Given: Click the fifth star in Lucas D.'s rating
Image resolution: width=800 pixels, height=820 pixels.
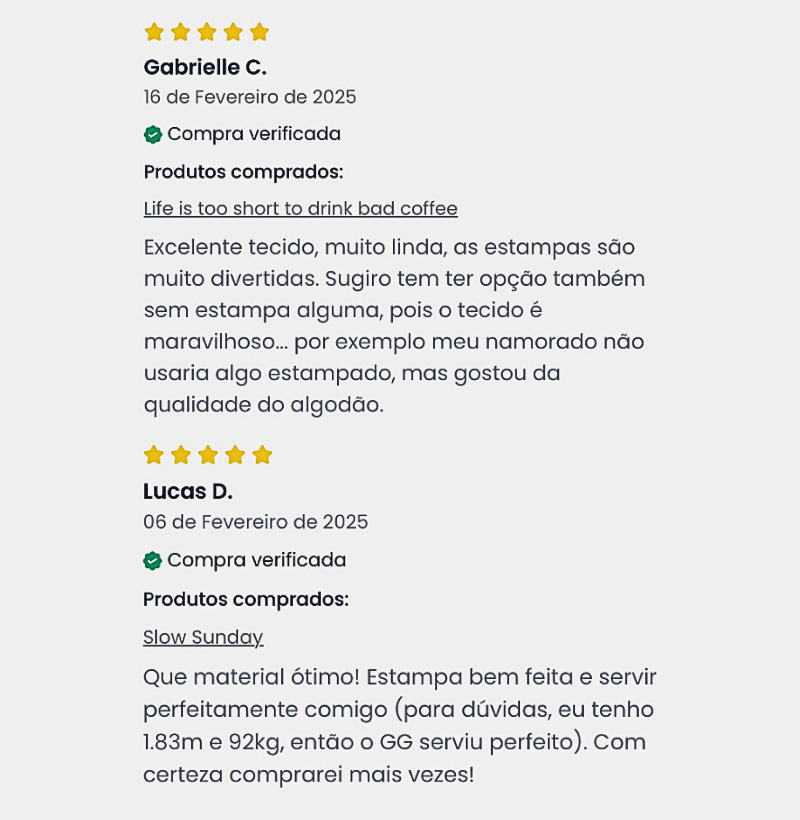Looking at the screenshot, I should [262, 455].
